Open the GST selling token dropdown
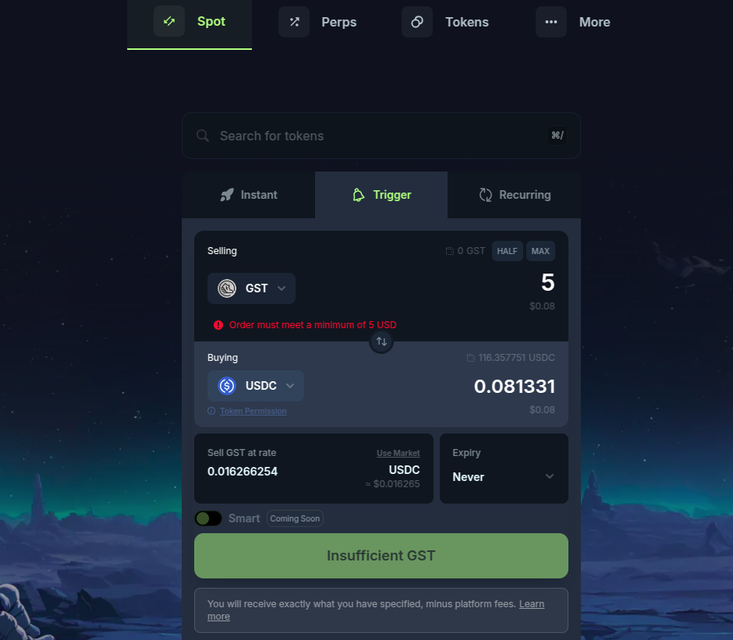This screenshot has width=733, height=640. pos(252,288)
